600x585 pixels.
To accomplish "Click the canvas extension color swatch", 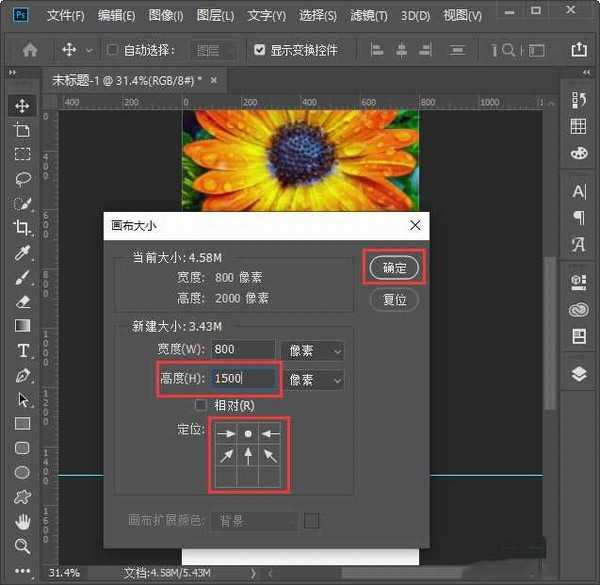I will 312,521.
